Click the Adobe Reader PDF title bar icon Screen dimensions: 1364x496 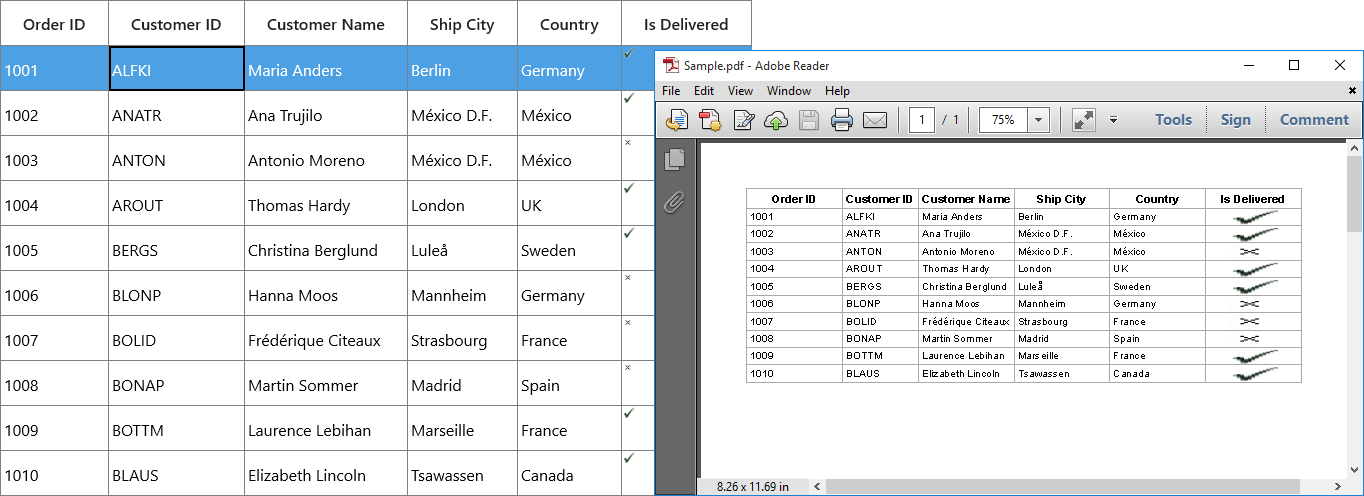pyautogui.click(x=671, y=66)
